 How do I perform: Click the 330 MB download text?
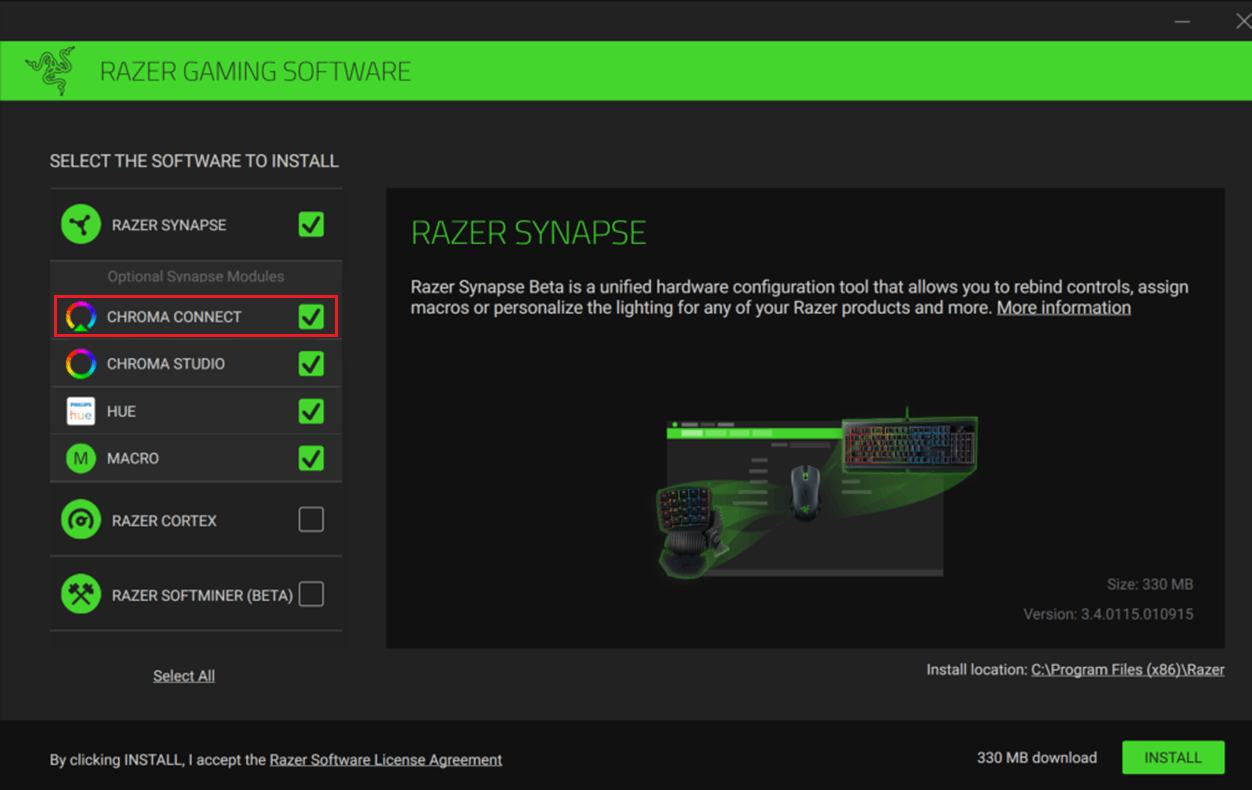click(x=1037, y=758)
